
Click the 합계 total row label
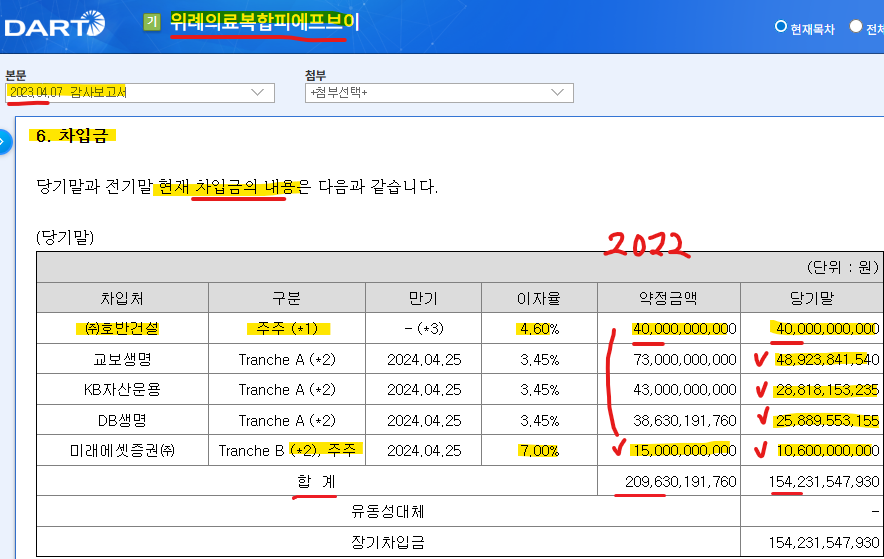pyautogui.click(x=316, y=481)
